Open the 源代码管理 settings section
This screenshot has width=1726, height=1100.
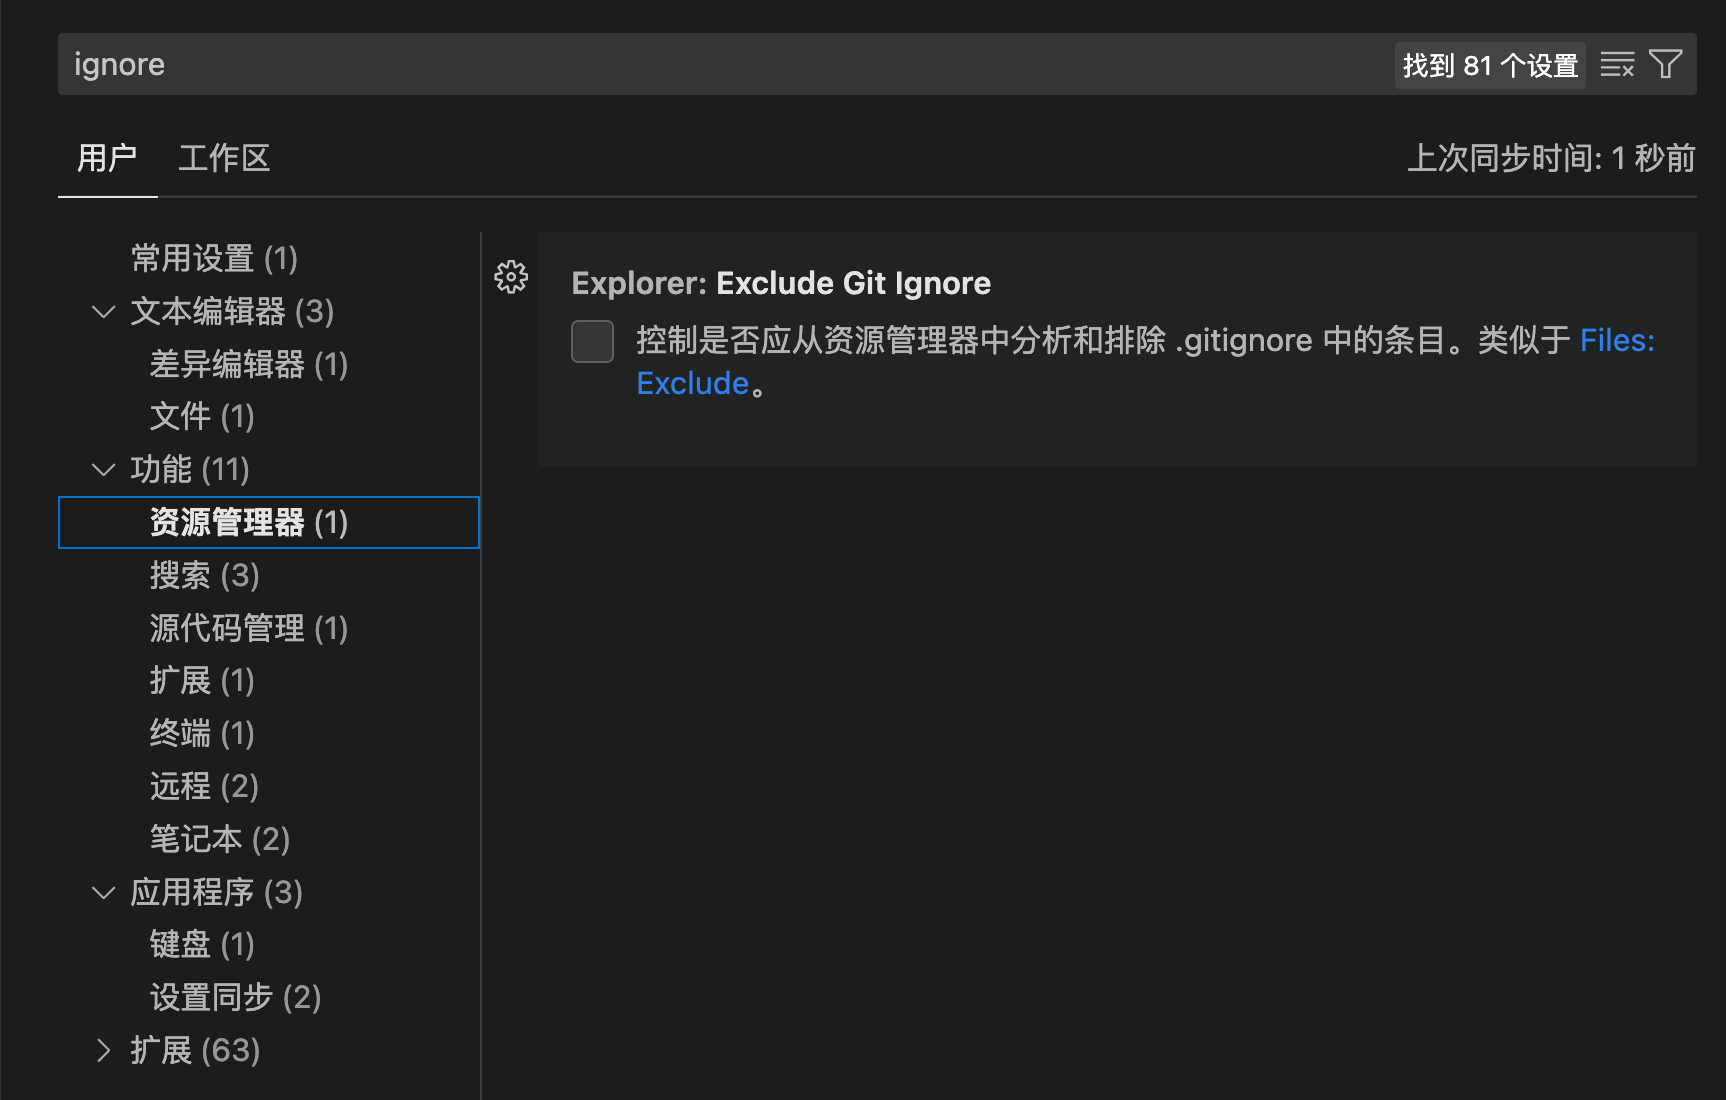pyautogui.click(x=248, y=627)
